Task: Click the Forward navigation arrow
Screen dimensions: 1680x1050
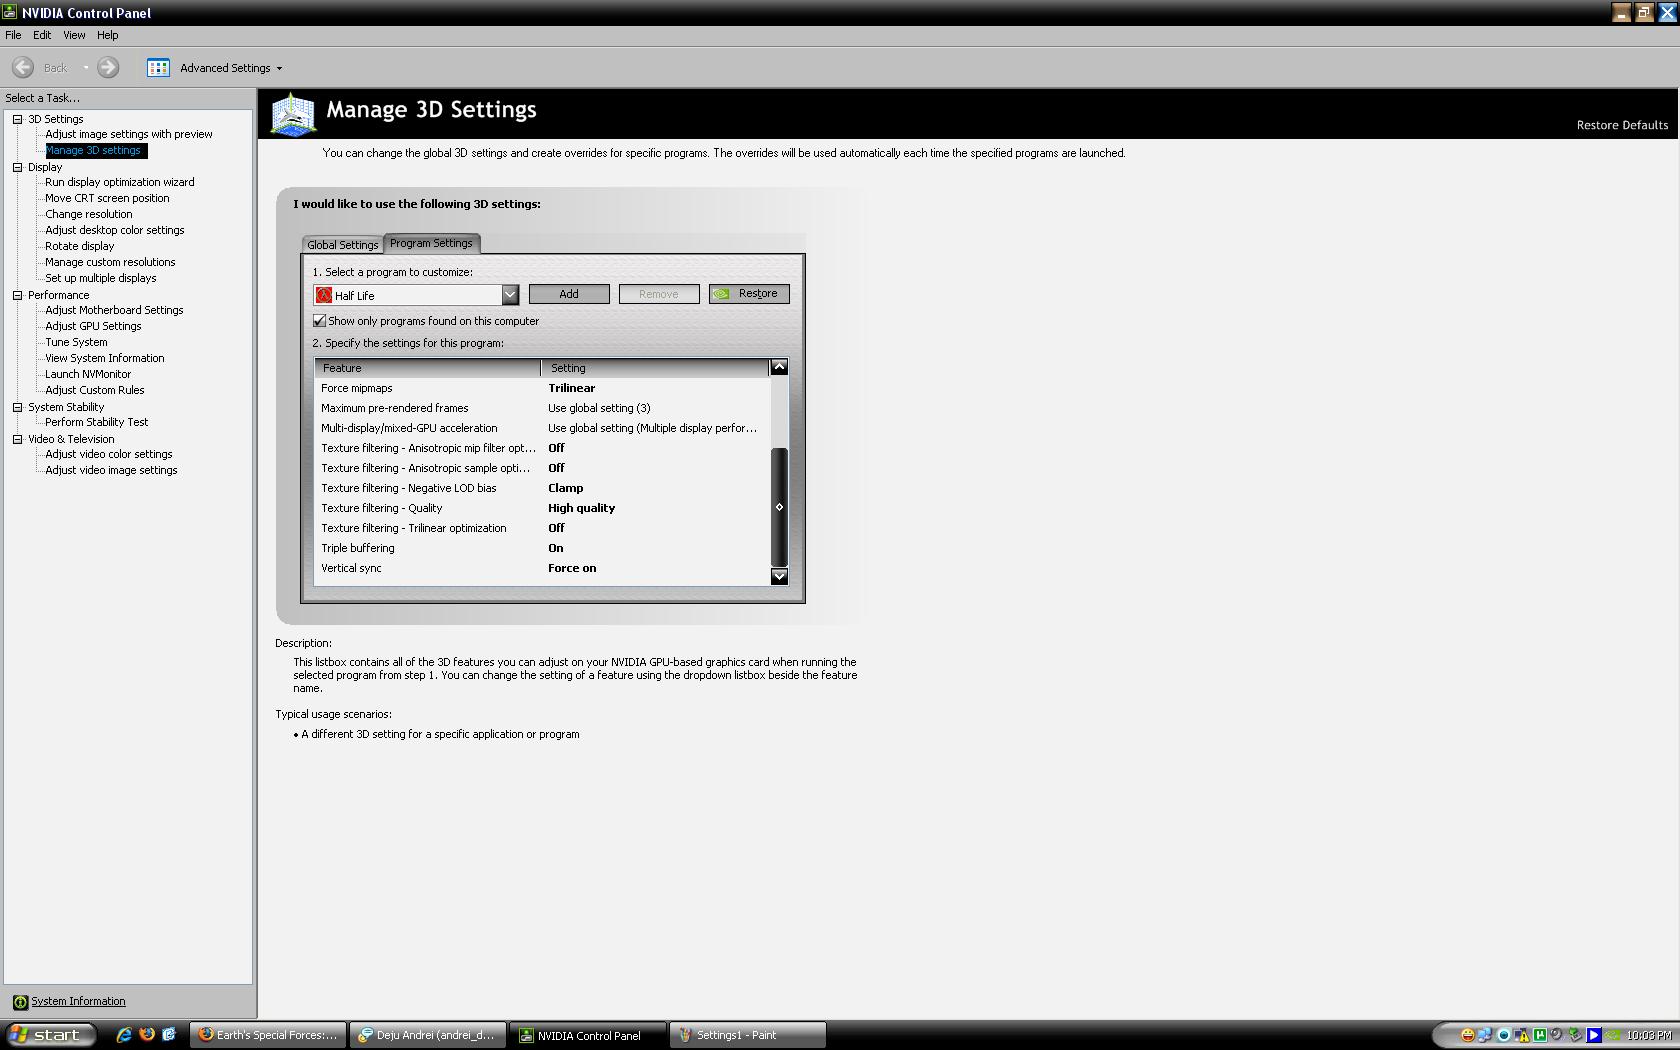Action: 108,67
